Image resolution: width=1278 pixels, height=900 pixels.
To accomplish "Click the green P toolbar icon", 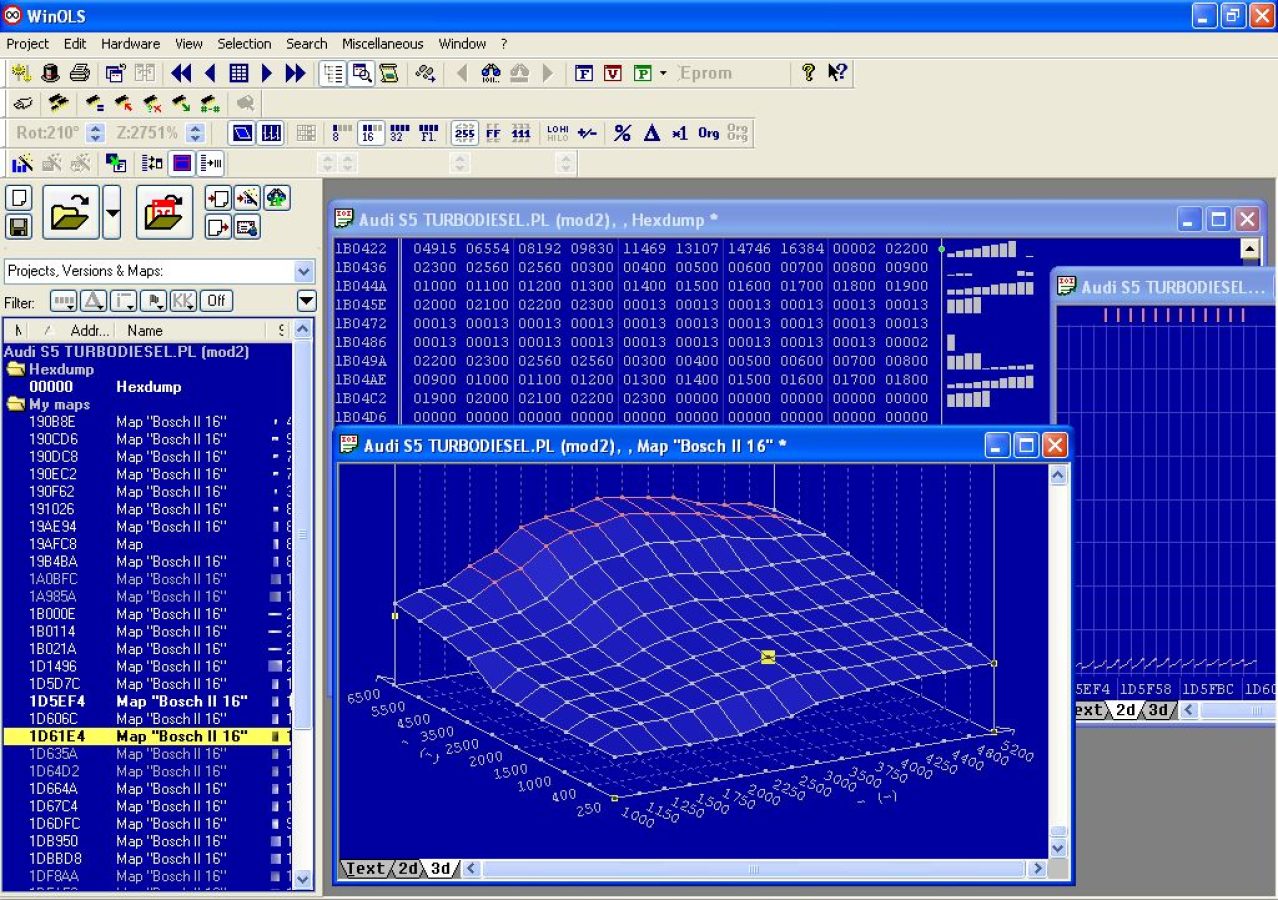I will coord(642,73).
